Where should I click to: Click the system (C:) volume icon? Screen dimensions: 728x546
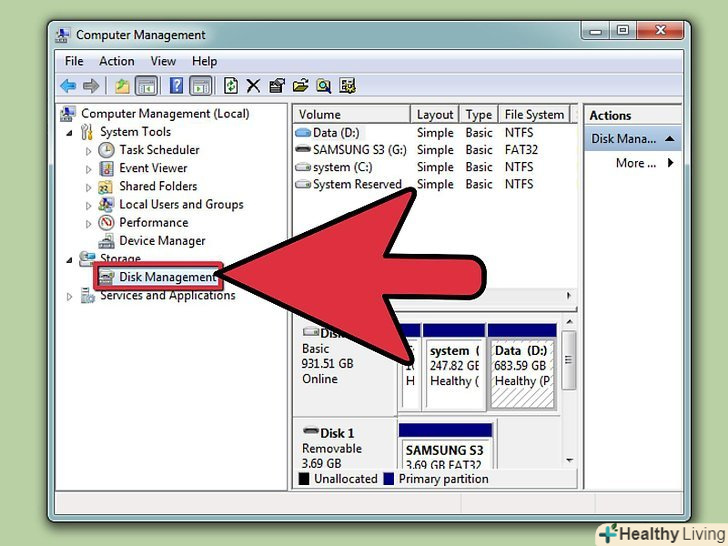click(303, 167)
